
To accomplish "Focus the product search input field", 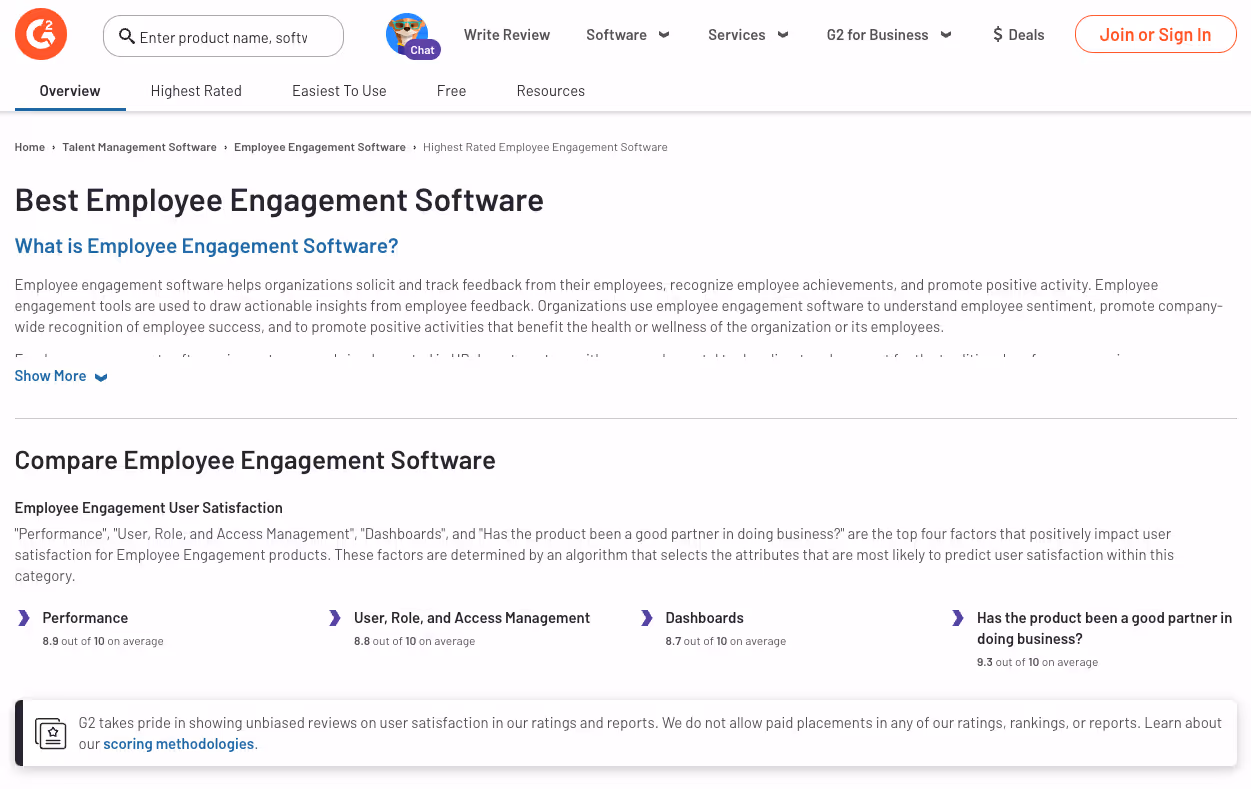I will click(x=224, y=37).
